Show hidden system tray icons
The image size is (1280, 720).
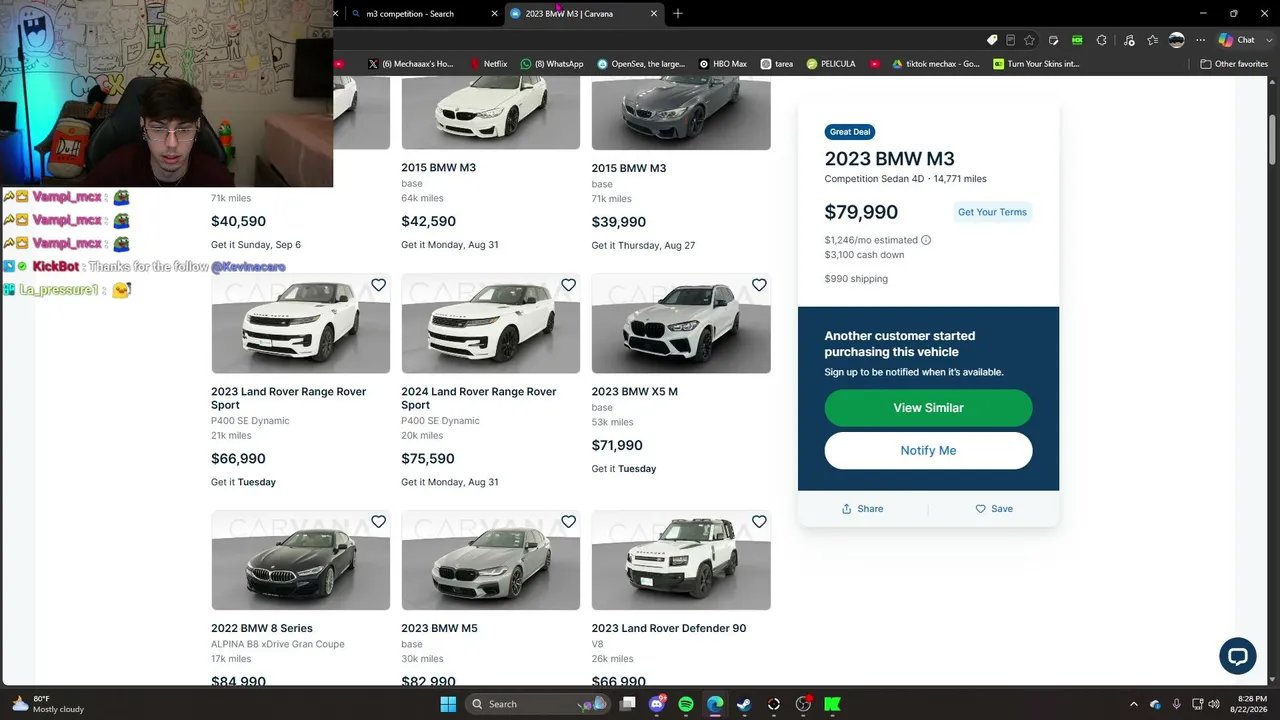[x=1133, y=704]
